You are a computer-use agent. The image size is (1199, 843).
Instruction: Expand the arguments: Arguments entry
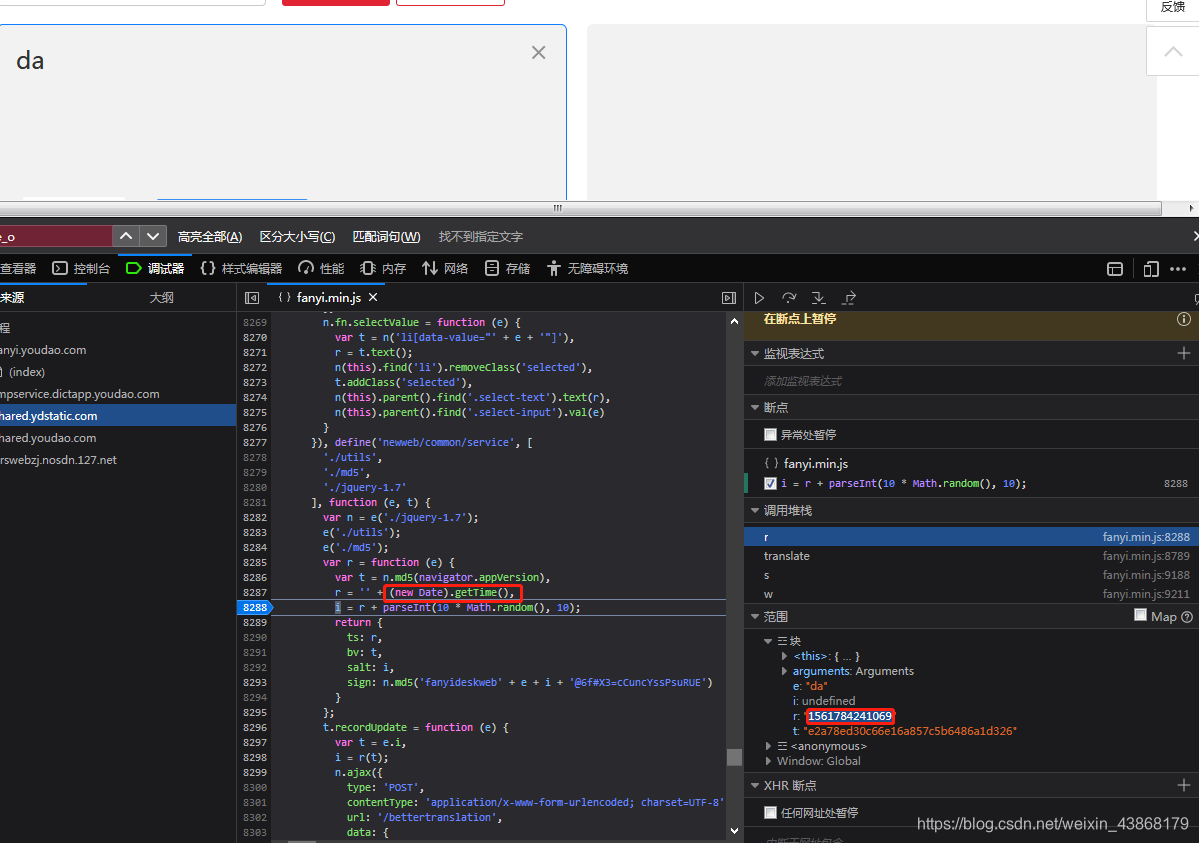point(784,671)
